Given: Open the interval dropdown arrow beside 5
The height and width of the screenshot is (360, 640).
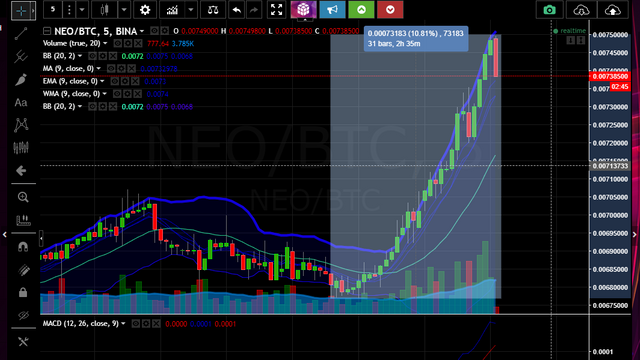Looking at the screenshot, I should pos(82,10).
